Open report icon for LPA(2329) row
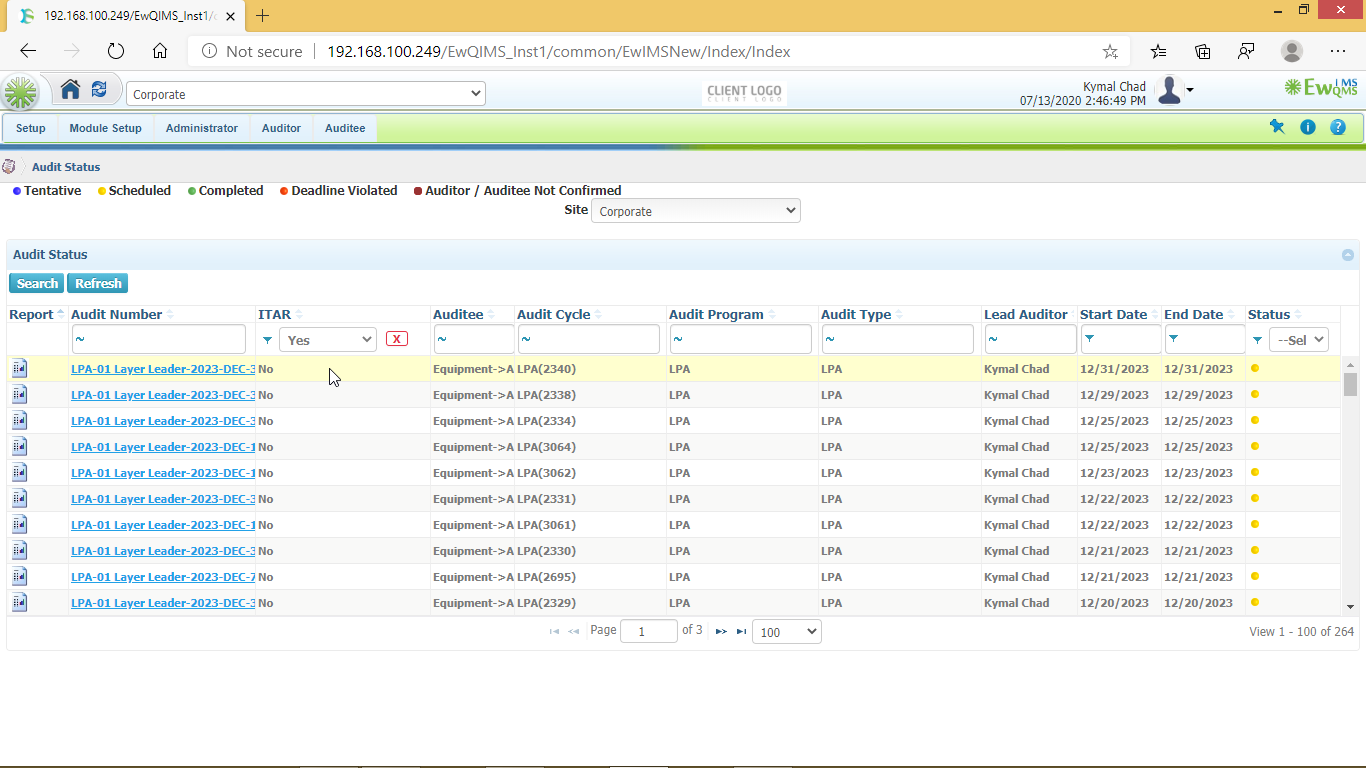The width and height of the screenshot is (1366, 768). pyautogui.click(x=20, y=603)
